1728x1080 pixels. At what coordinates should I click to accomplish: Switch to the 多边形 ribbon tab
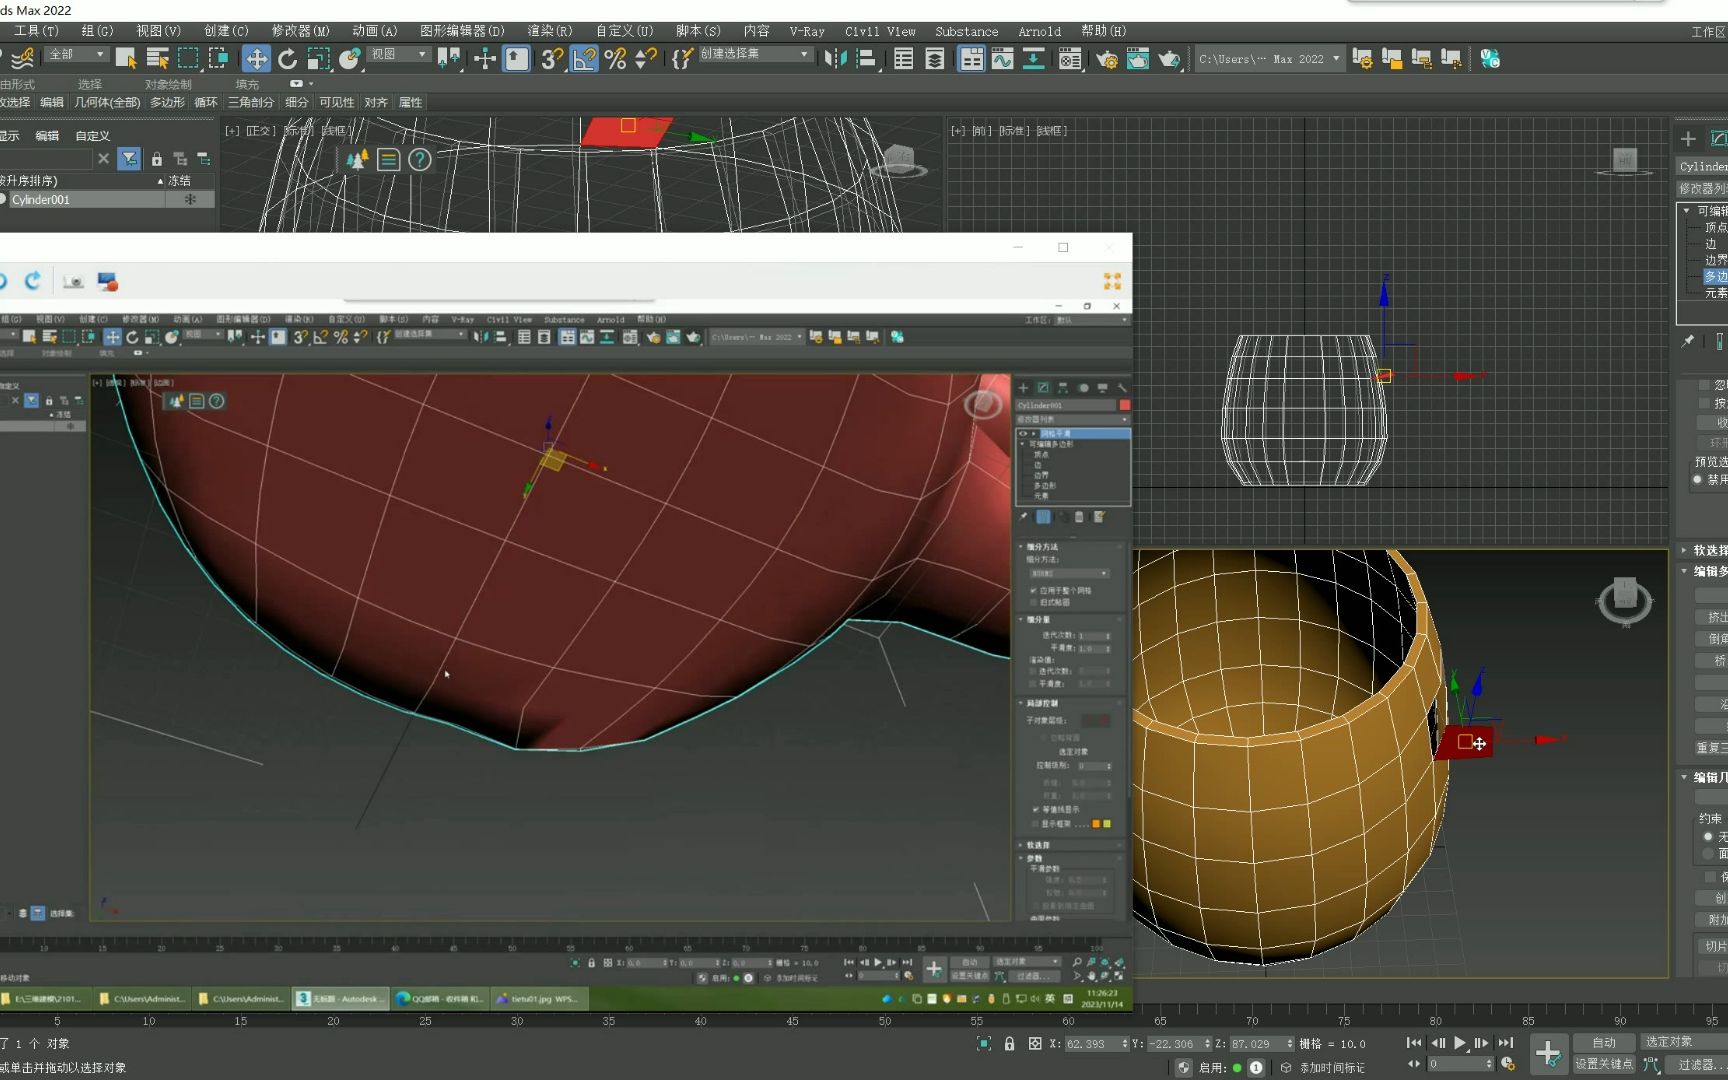pyautogui.click(x=166, y=102)
